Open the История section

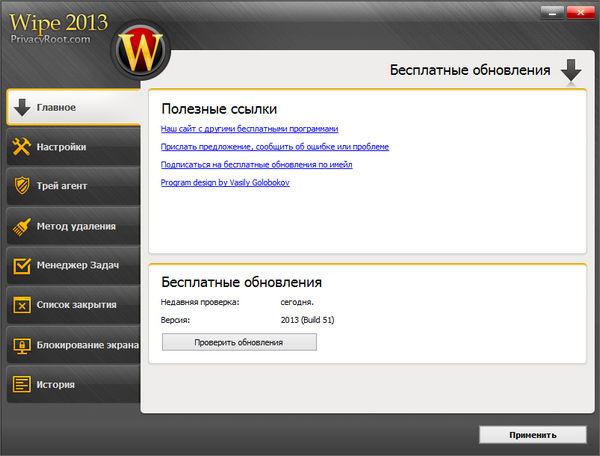point(73,384)
